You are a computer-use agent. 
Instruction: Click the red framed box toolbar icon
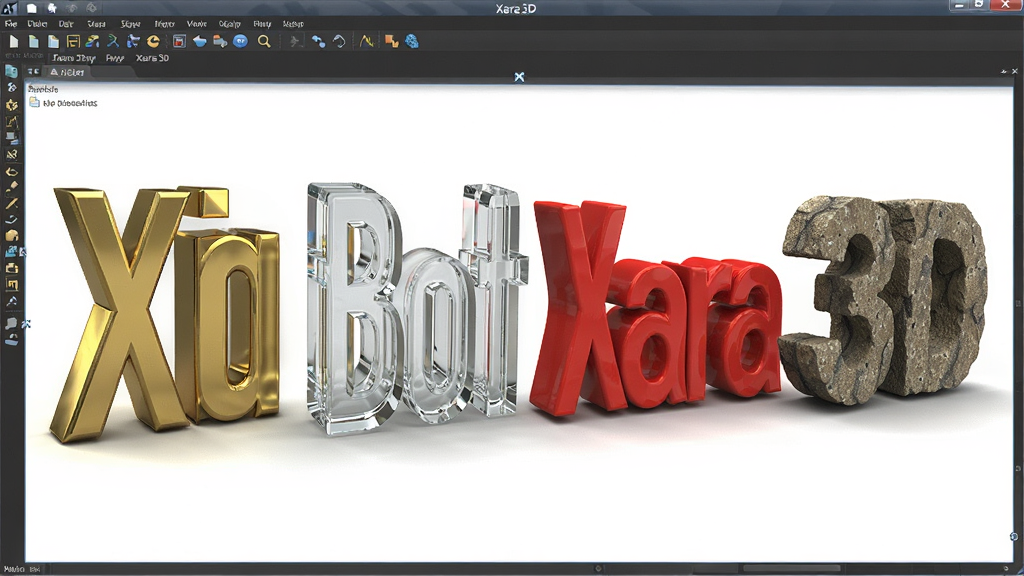pyautogui.click(x=179, y=42)
